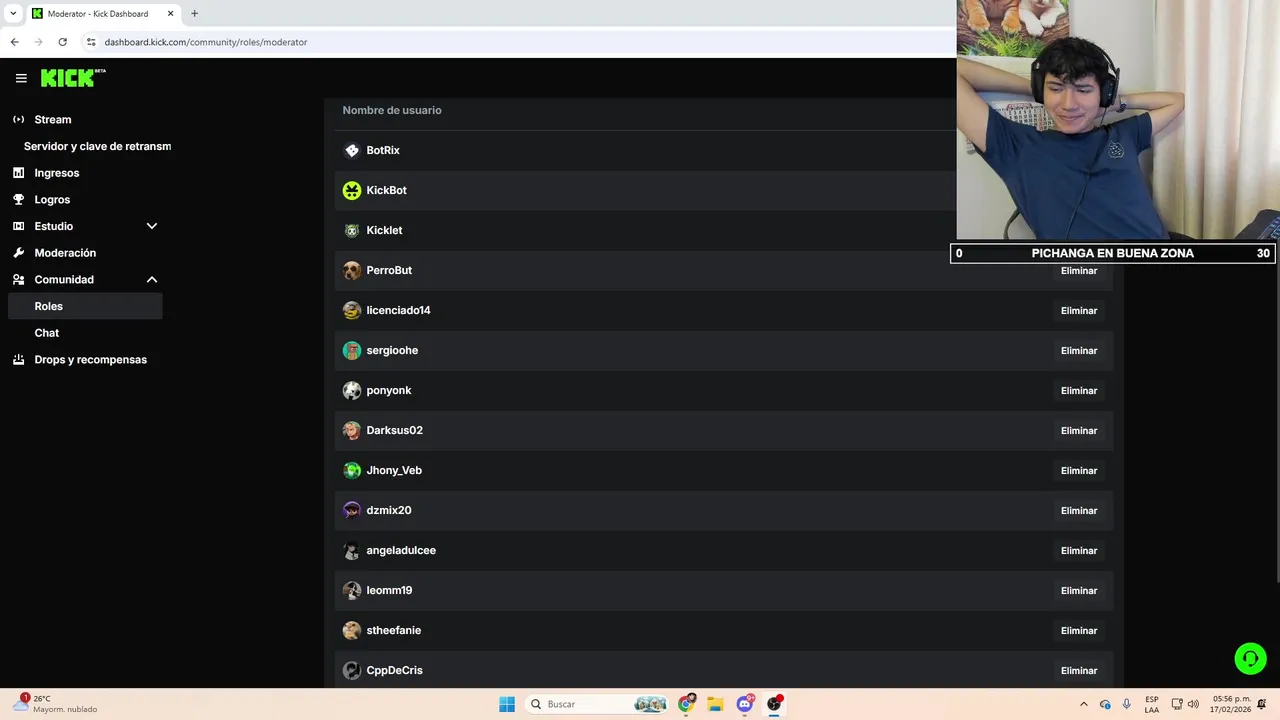Click username Kicklet
The width and height of the screenshot is (1280, 720).
384,230
